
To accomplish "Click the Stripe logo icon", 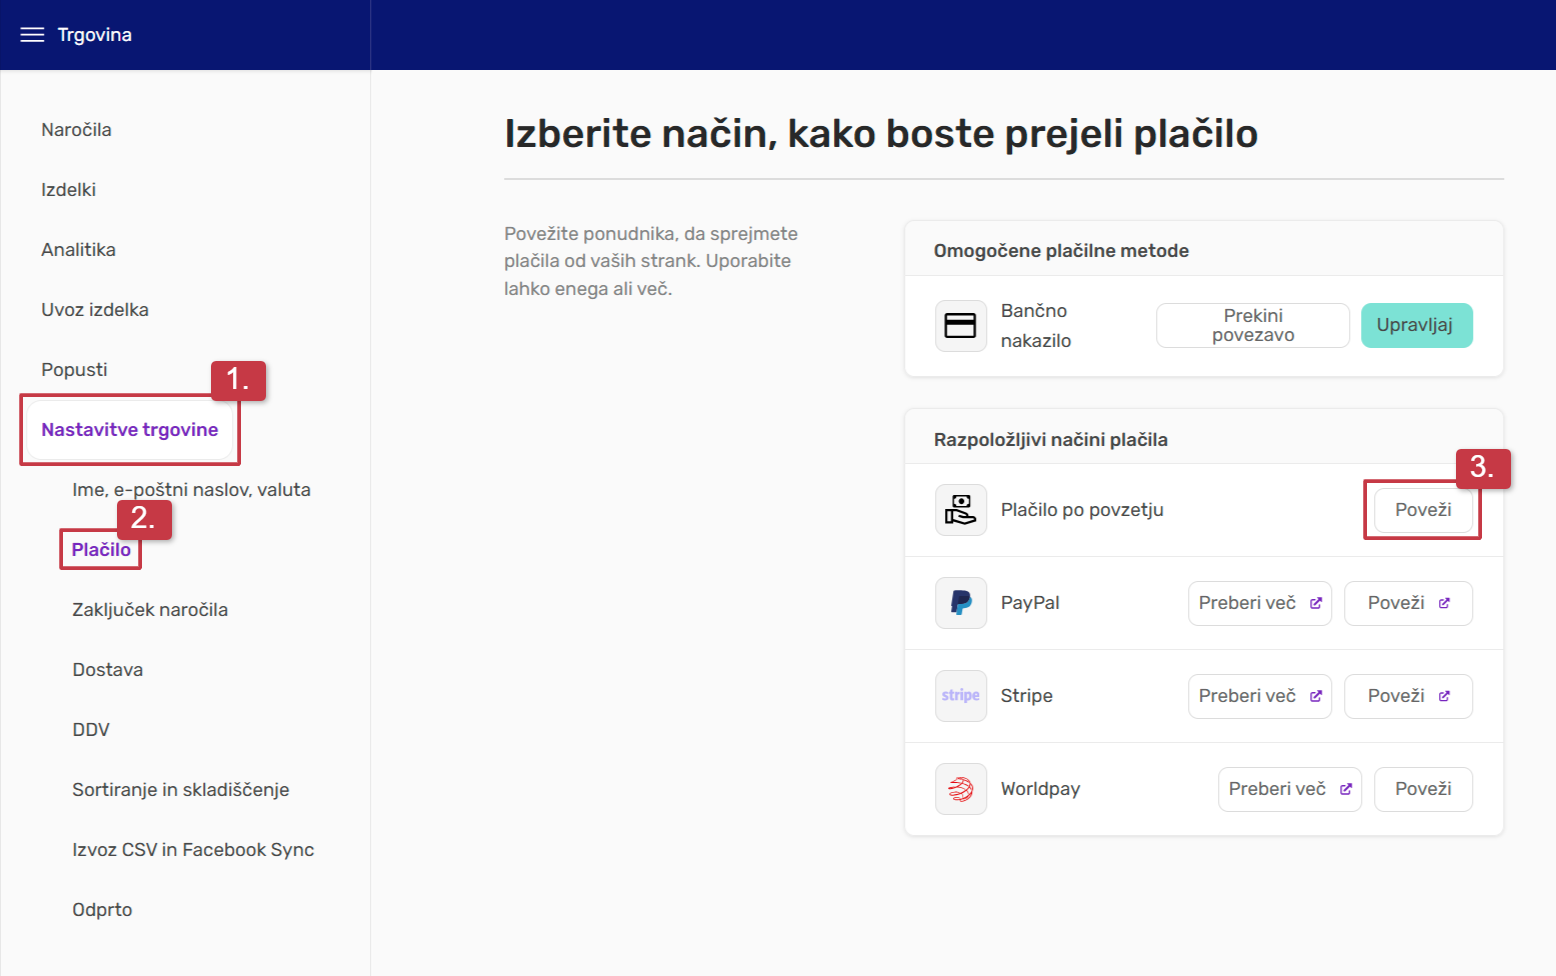I will coord(960,696).
